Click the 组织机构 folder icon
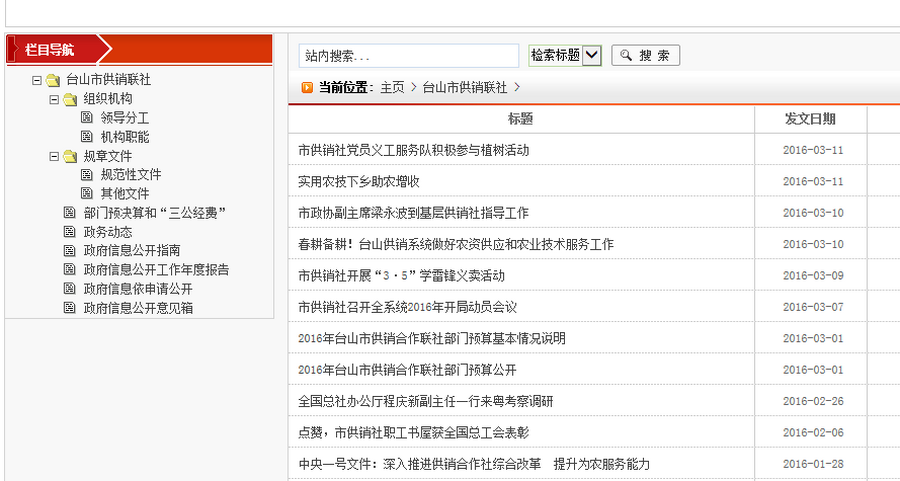 click(x=70, y=99)
